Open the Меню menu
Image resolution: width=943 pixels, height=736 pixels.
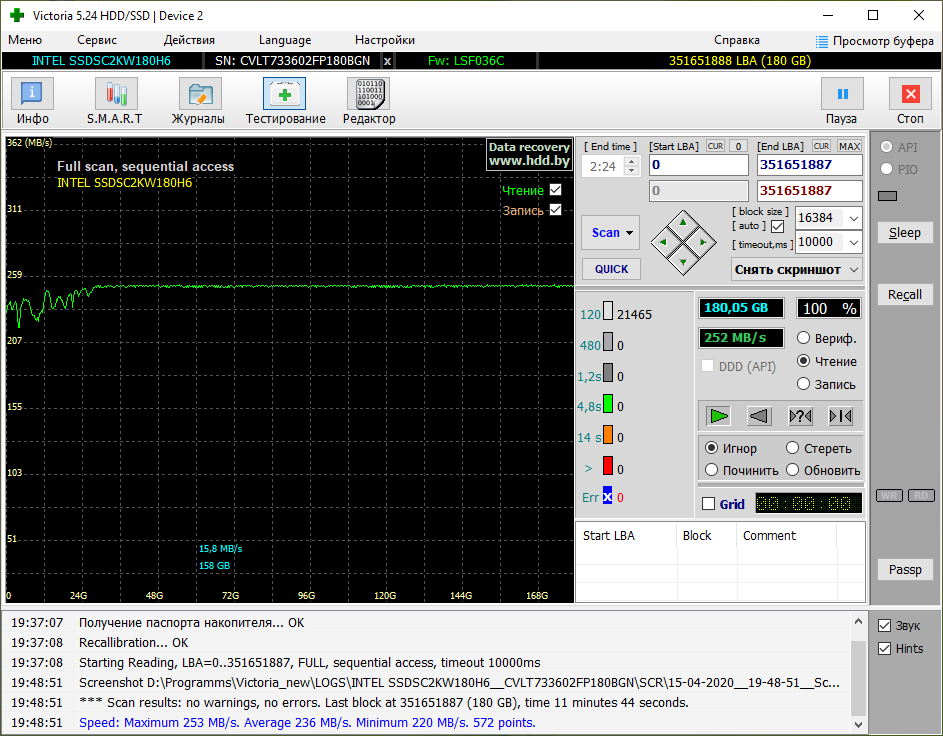(x=25, y=40)
